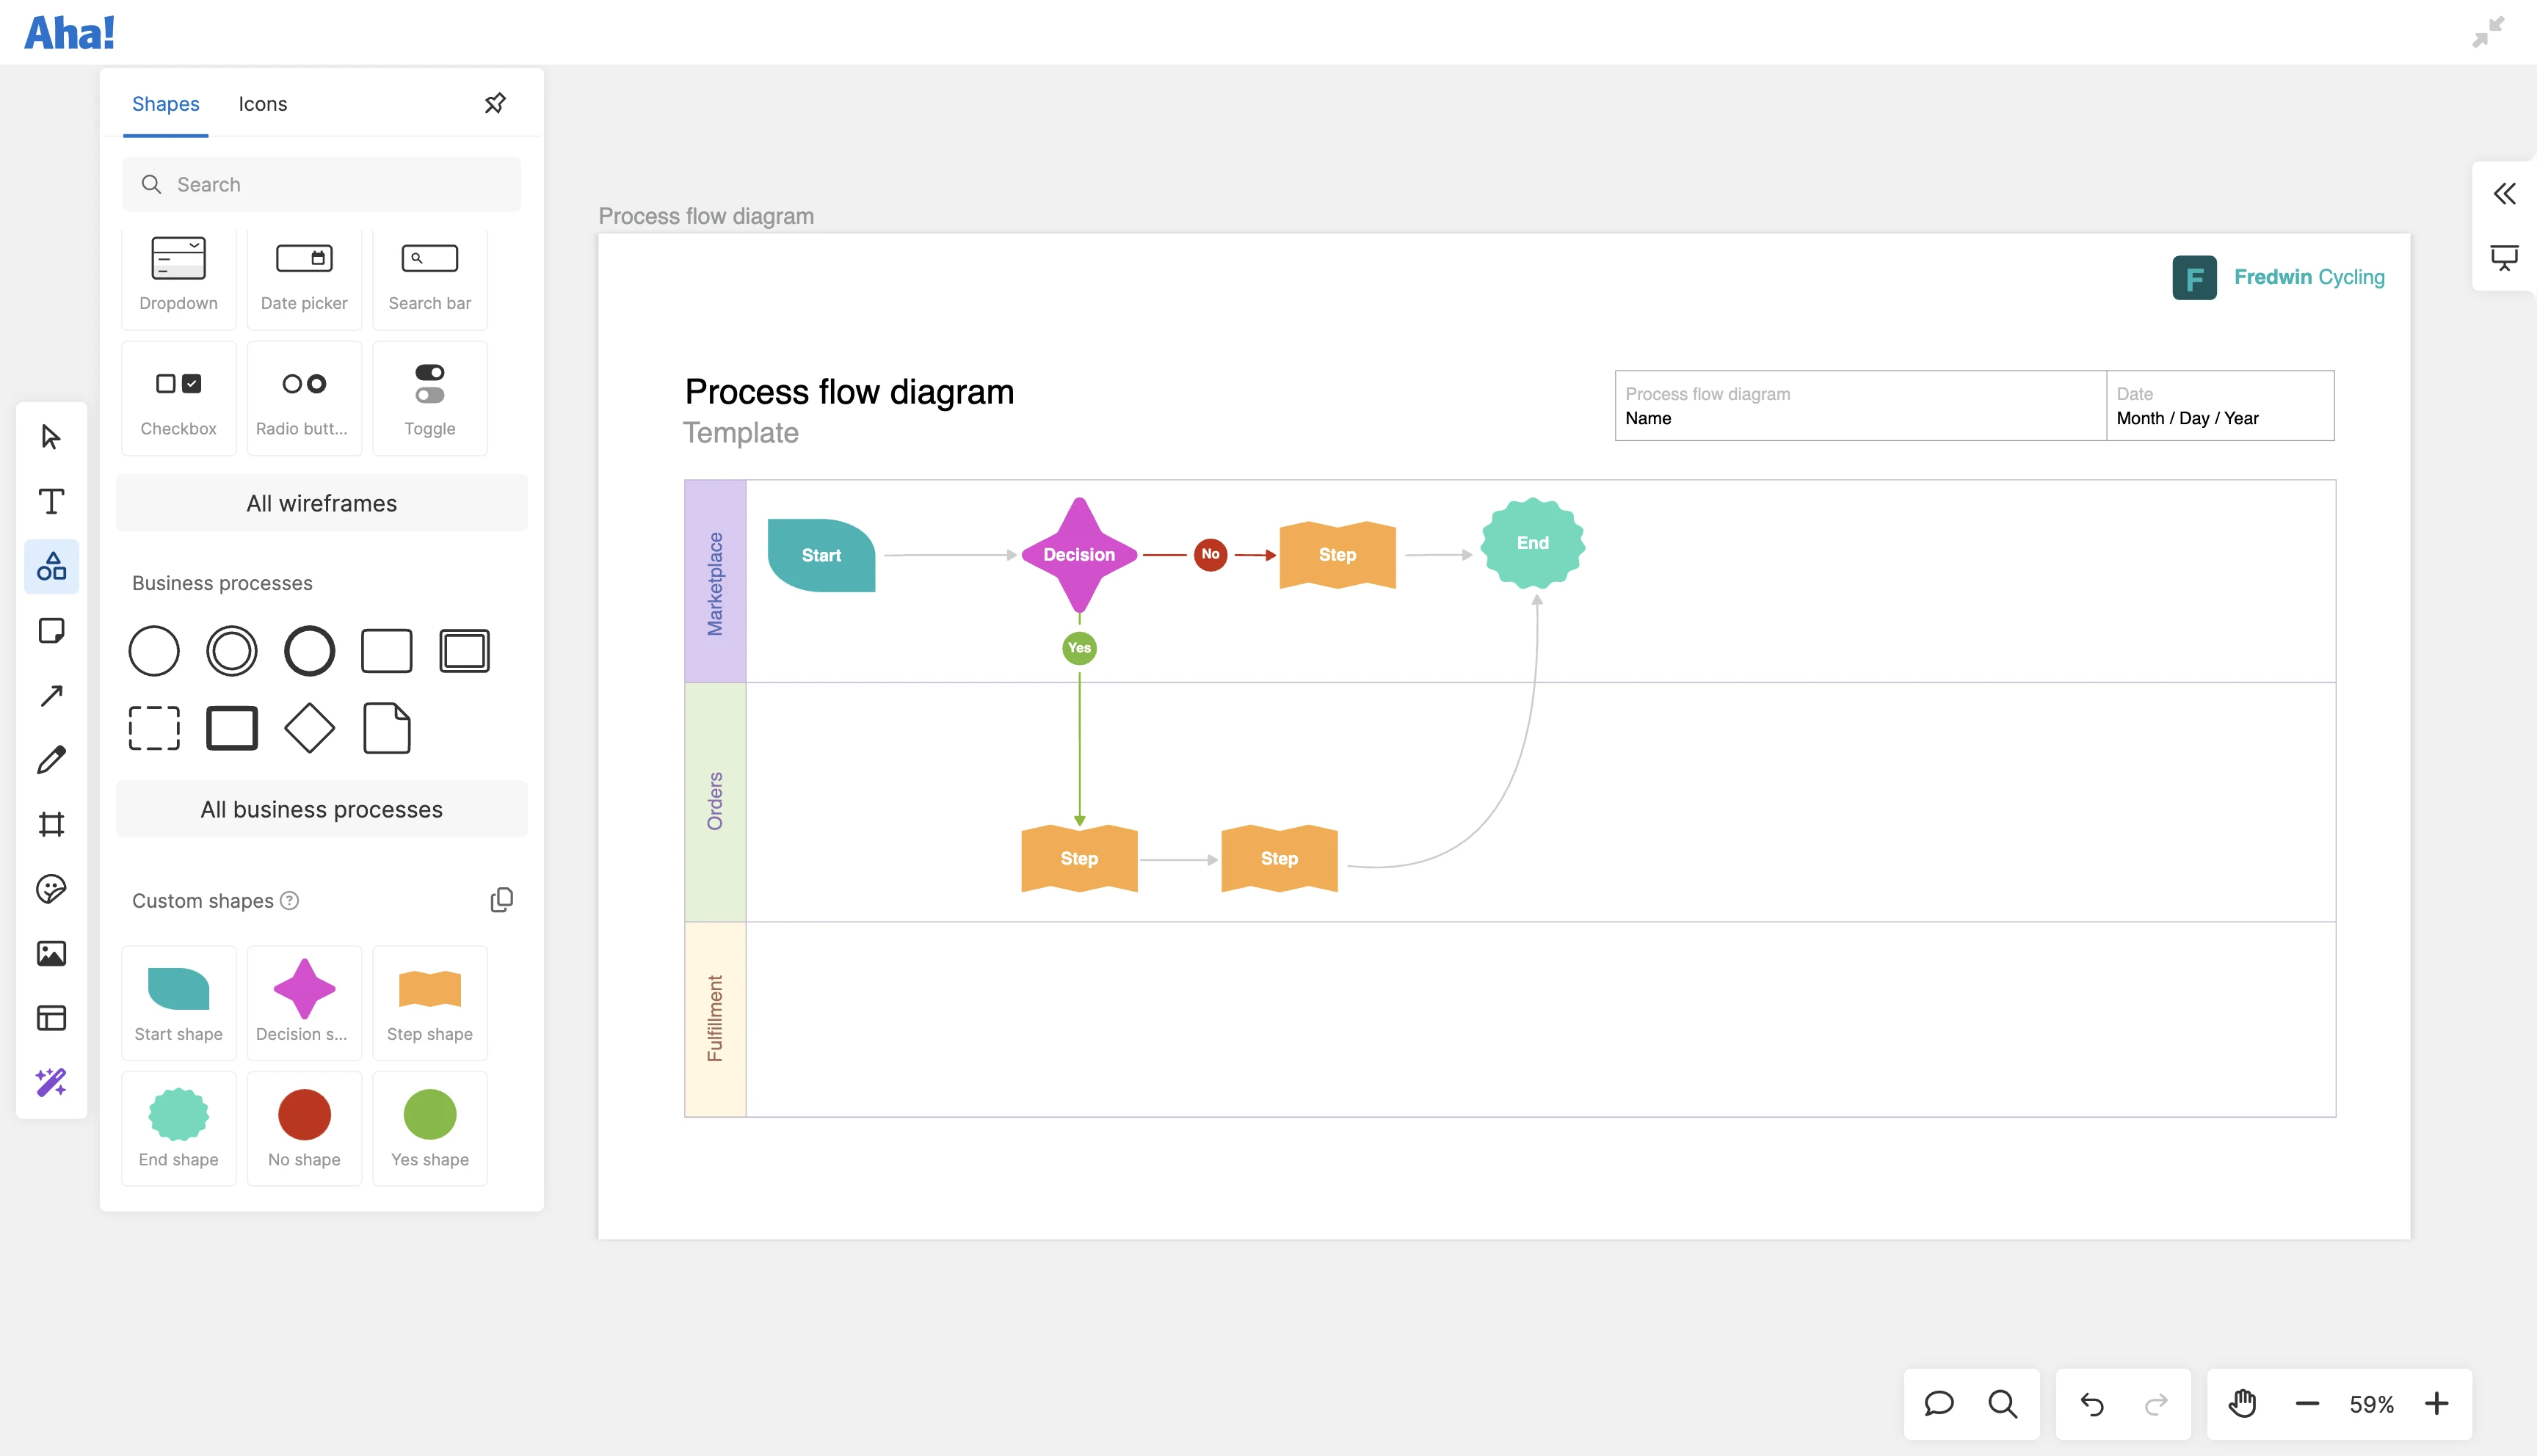Select the pencil drawing tool
Screen dimensions: 2537x1456
point(51,760)
